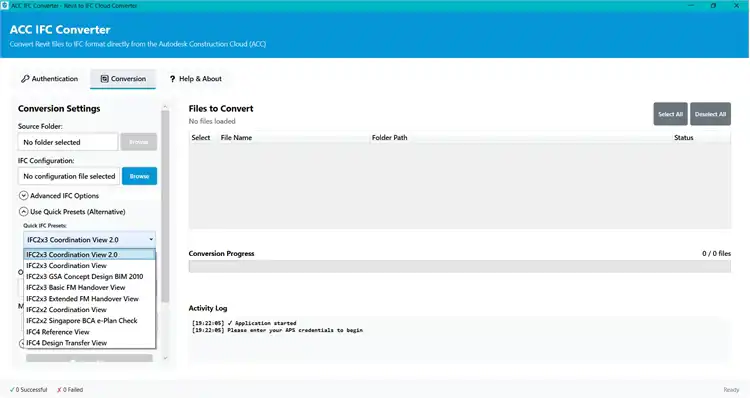750x398 pixels.
Task: Collapse Use Quick Presets (Alternative)
Action: pyautogui.click(x=72, y=211)
